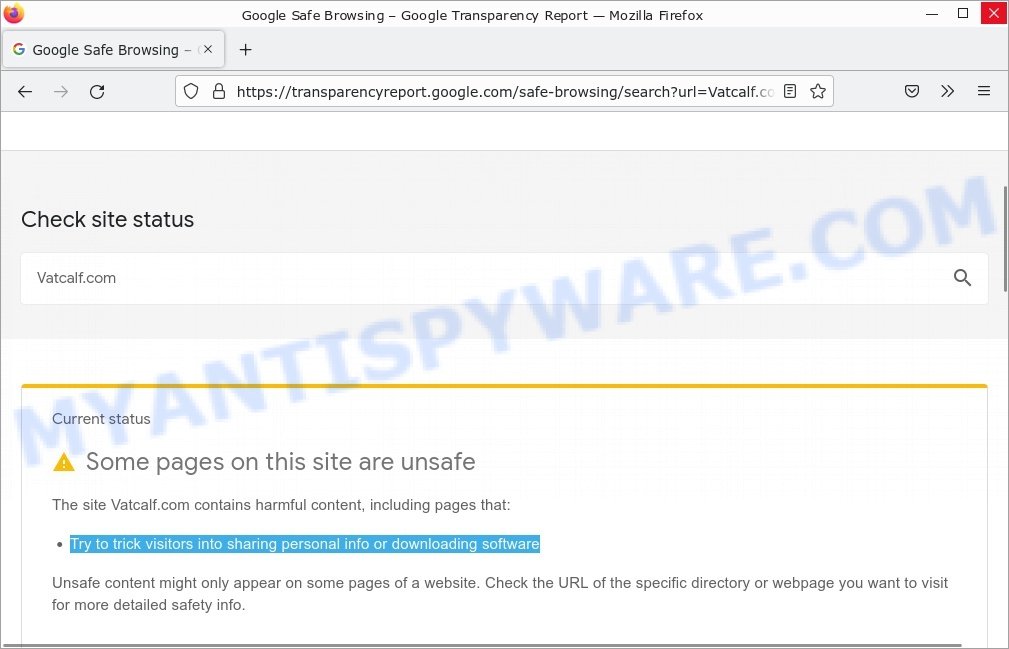Click the search magnifier icon
The image size is (1009, 649).
[x=962, y=278]
